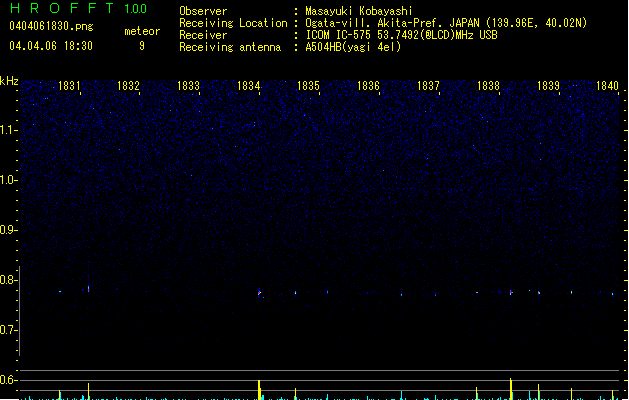
Task: Select observer name Masayuki Kobayashi
Action: tap(359, 11)
